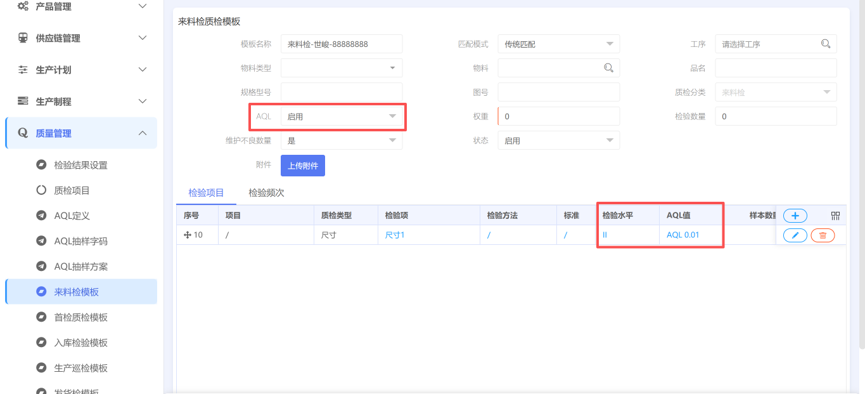The height and width of the screenshot is (394, 865).
Task: Click the 权重 input field
Action: coord(558,116)
